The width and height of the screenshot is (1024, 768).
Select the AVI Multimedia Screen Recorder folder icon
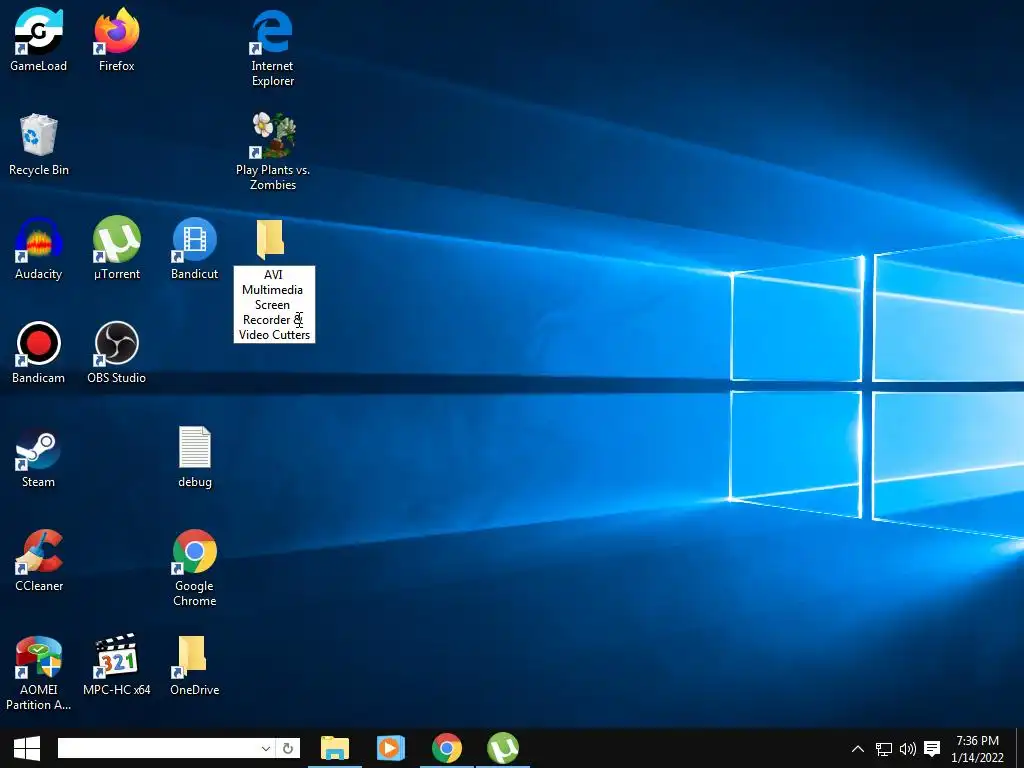coord(270,240)
